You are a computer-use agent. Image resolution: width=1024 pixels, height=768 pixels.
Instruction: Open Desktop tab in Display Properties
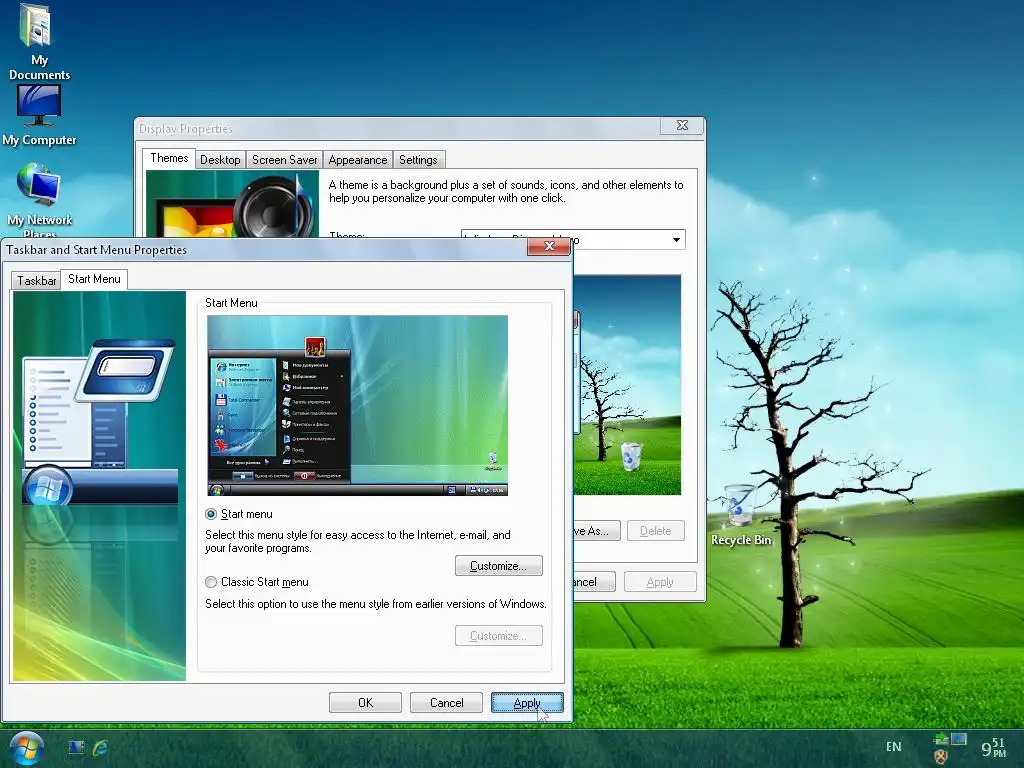220,160
